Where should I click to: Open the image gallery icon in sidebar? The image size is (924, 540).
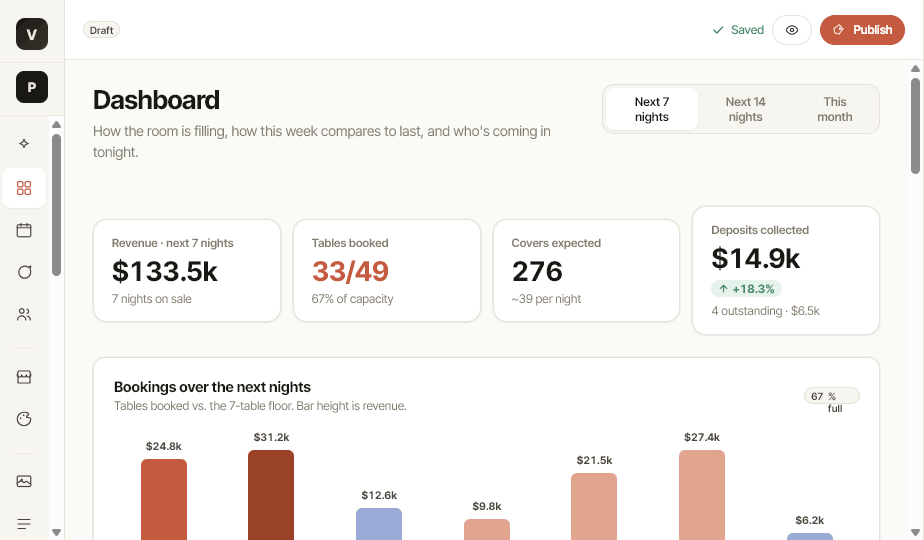pyautogui.click(x=24, y=482)
